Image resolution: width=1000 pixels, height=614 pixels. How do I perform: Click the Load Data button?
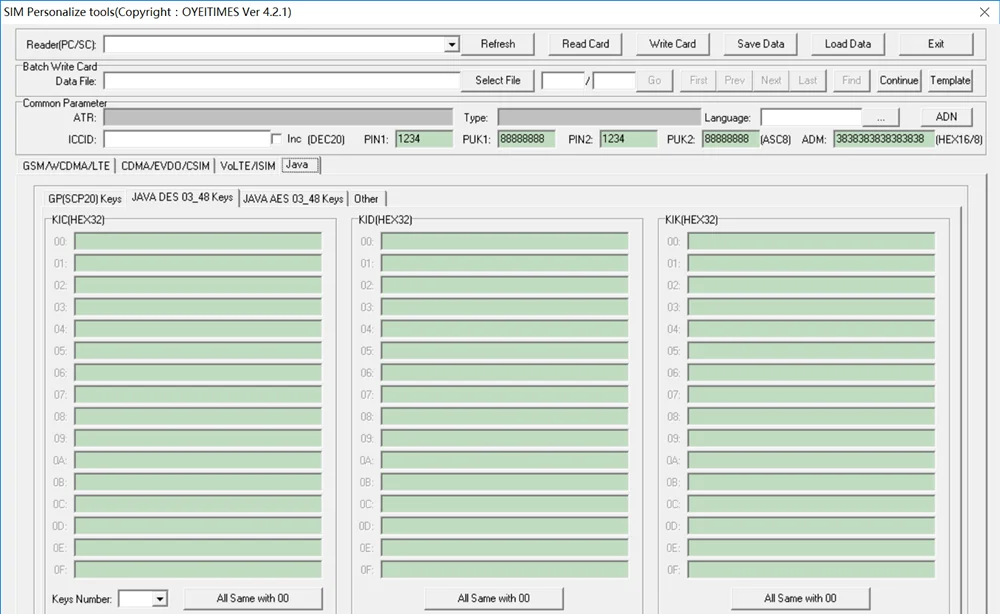click(x=847, y=44)
